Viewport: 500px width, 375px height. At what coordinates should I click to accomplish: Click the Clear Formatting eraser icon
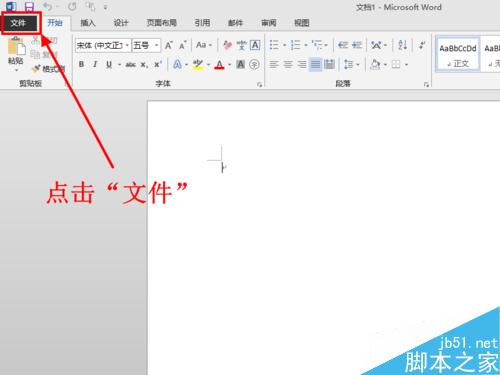coord(227,45)
